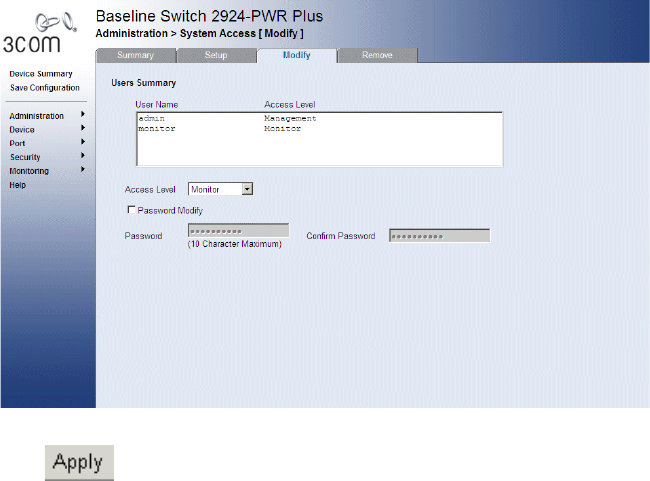Expand Security submenu arrow
The height and width of the screenshot is (481, 650).
coord(83,155)
